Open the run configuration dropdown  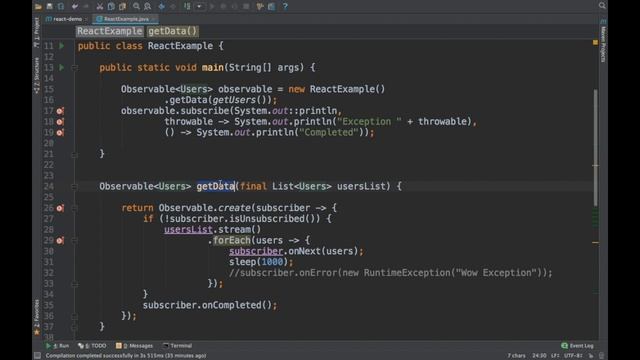coord(200,7)
